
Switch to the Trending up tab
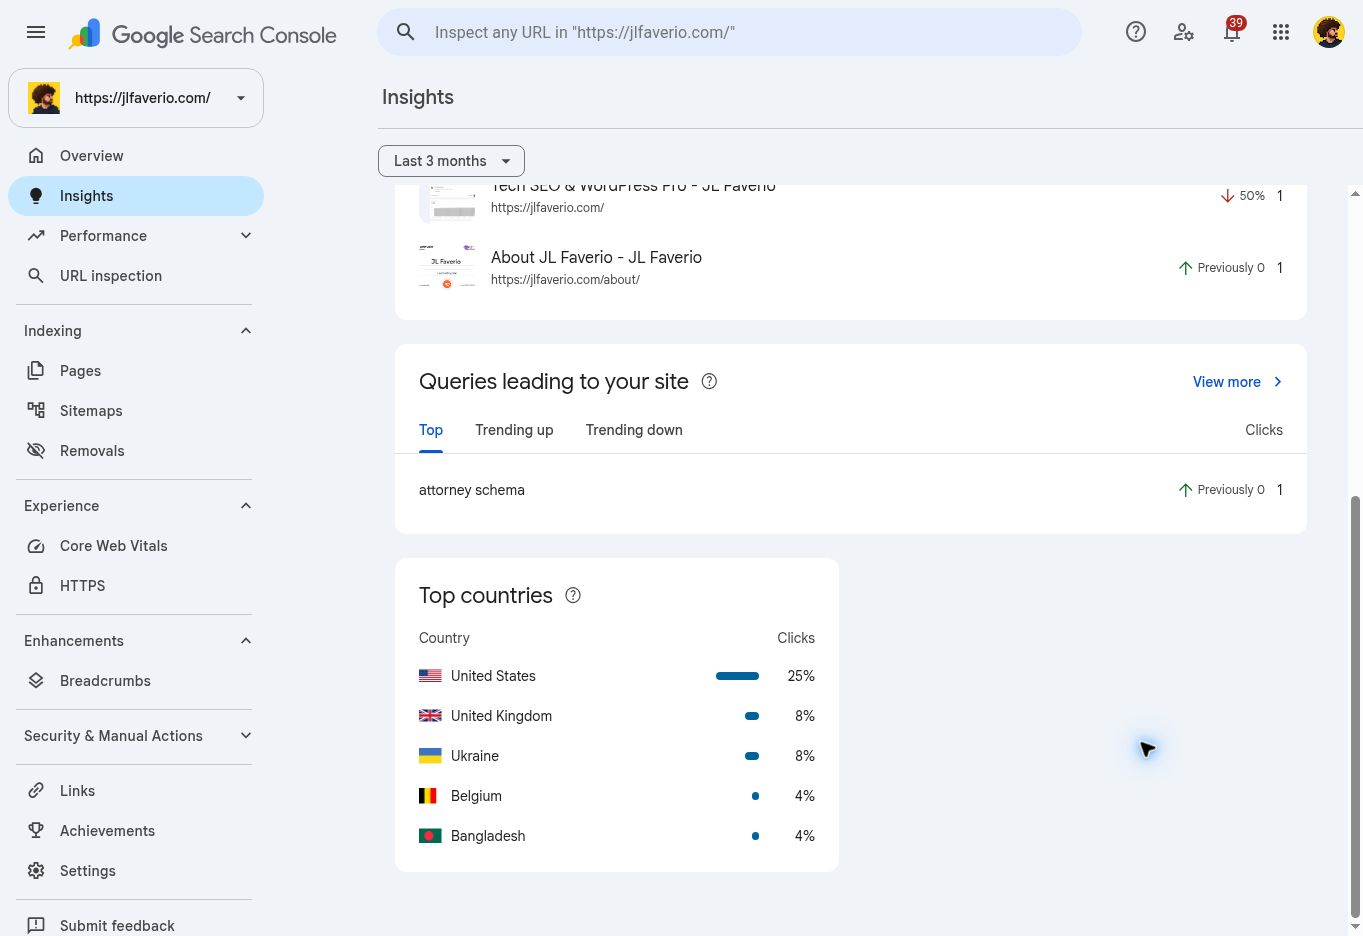(514, 430)
